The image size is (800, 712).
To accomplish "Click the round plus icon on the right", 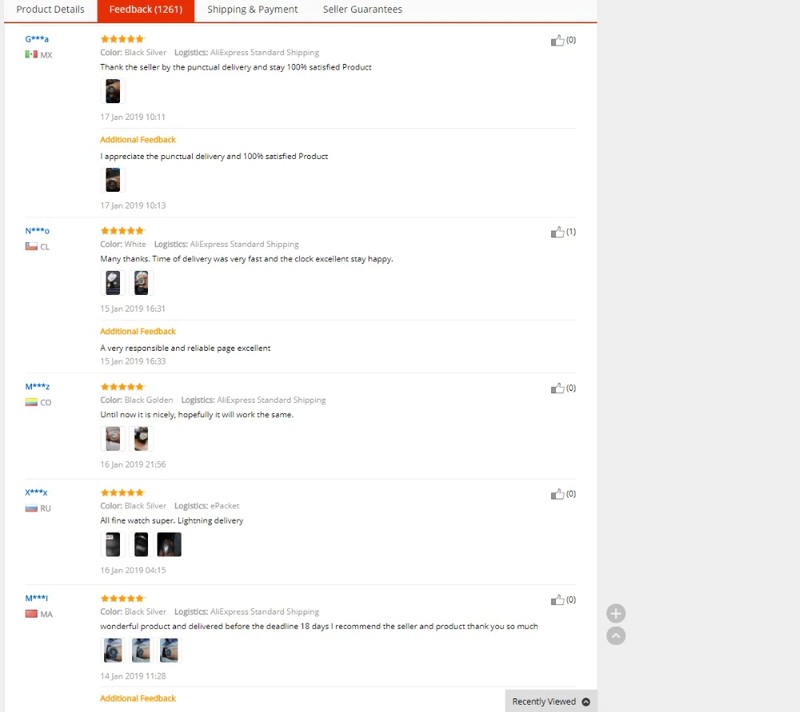I will (616, 614).
